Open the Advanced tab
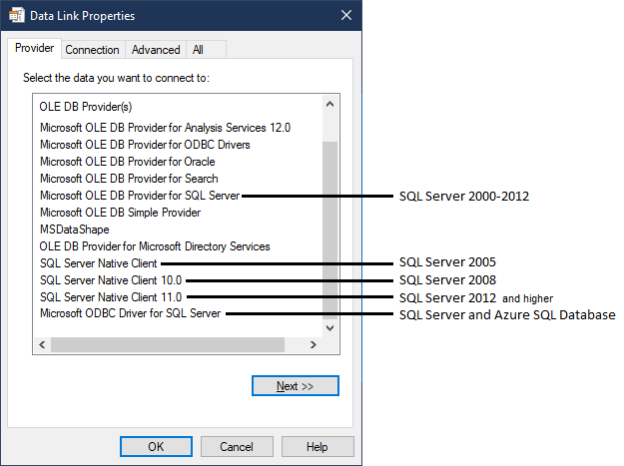Viewport: 624px width, 466px height. pyautogui.click(x=156, y=50)
